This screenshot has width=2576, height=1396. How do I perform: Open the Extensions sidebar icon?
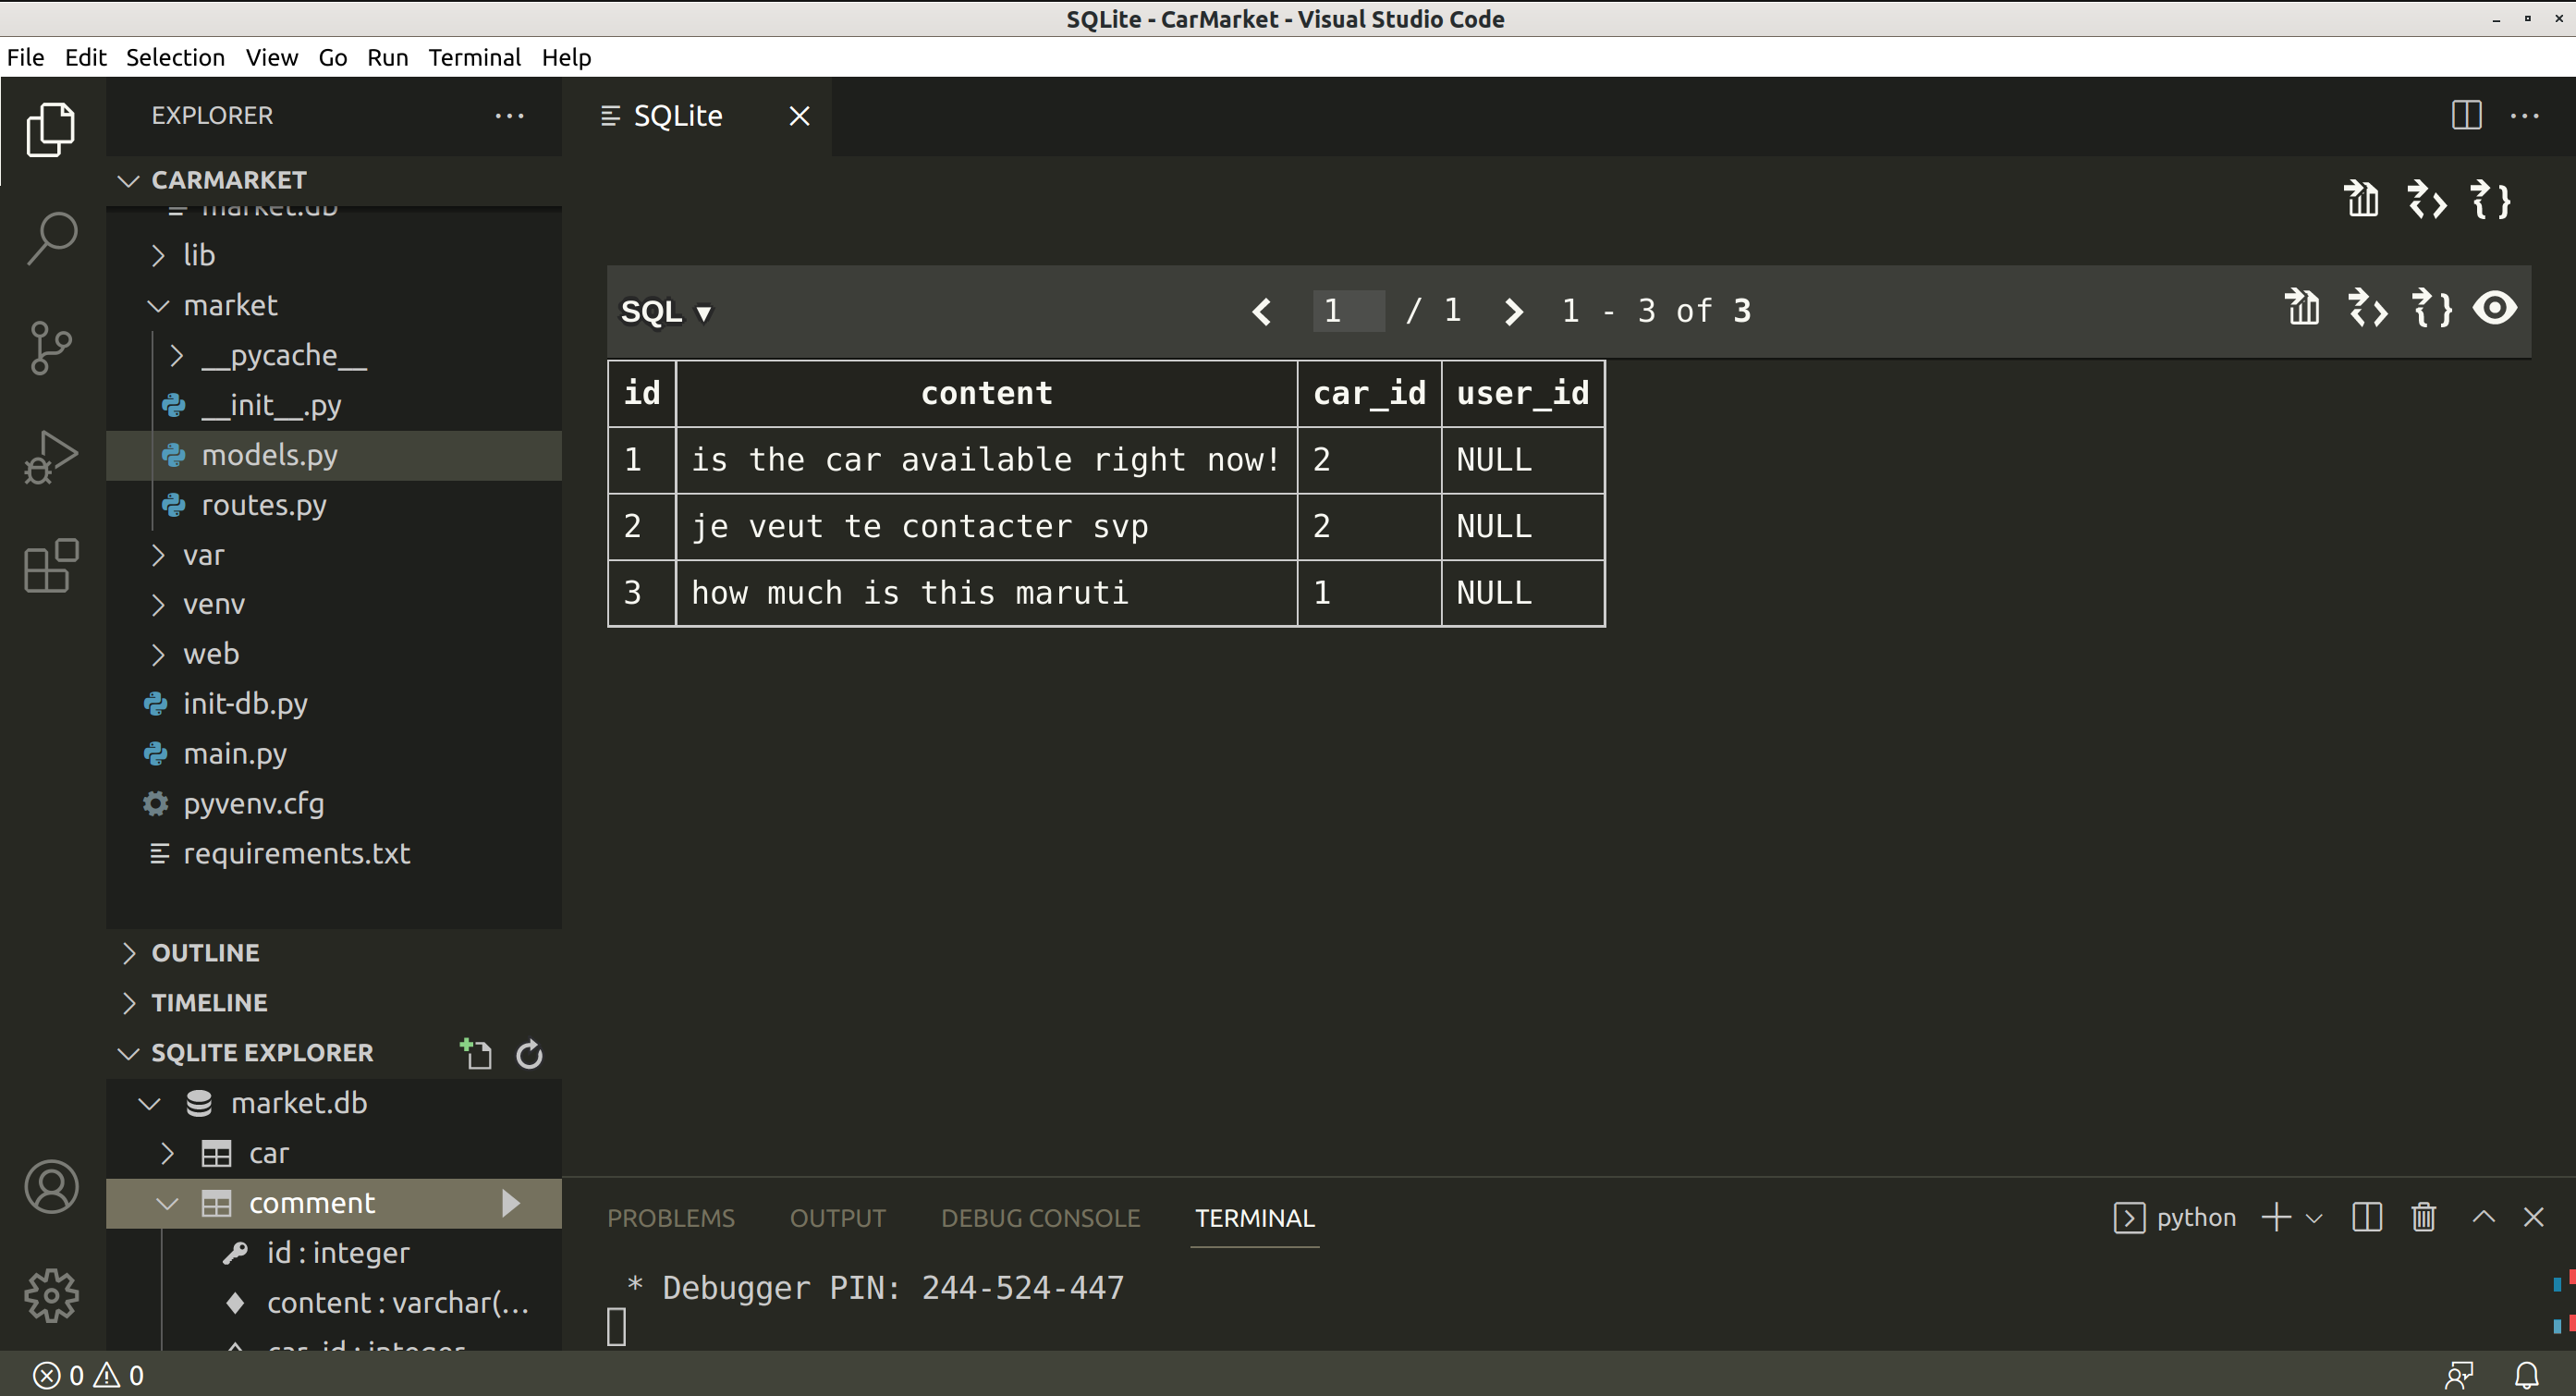point(51,566)
